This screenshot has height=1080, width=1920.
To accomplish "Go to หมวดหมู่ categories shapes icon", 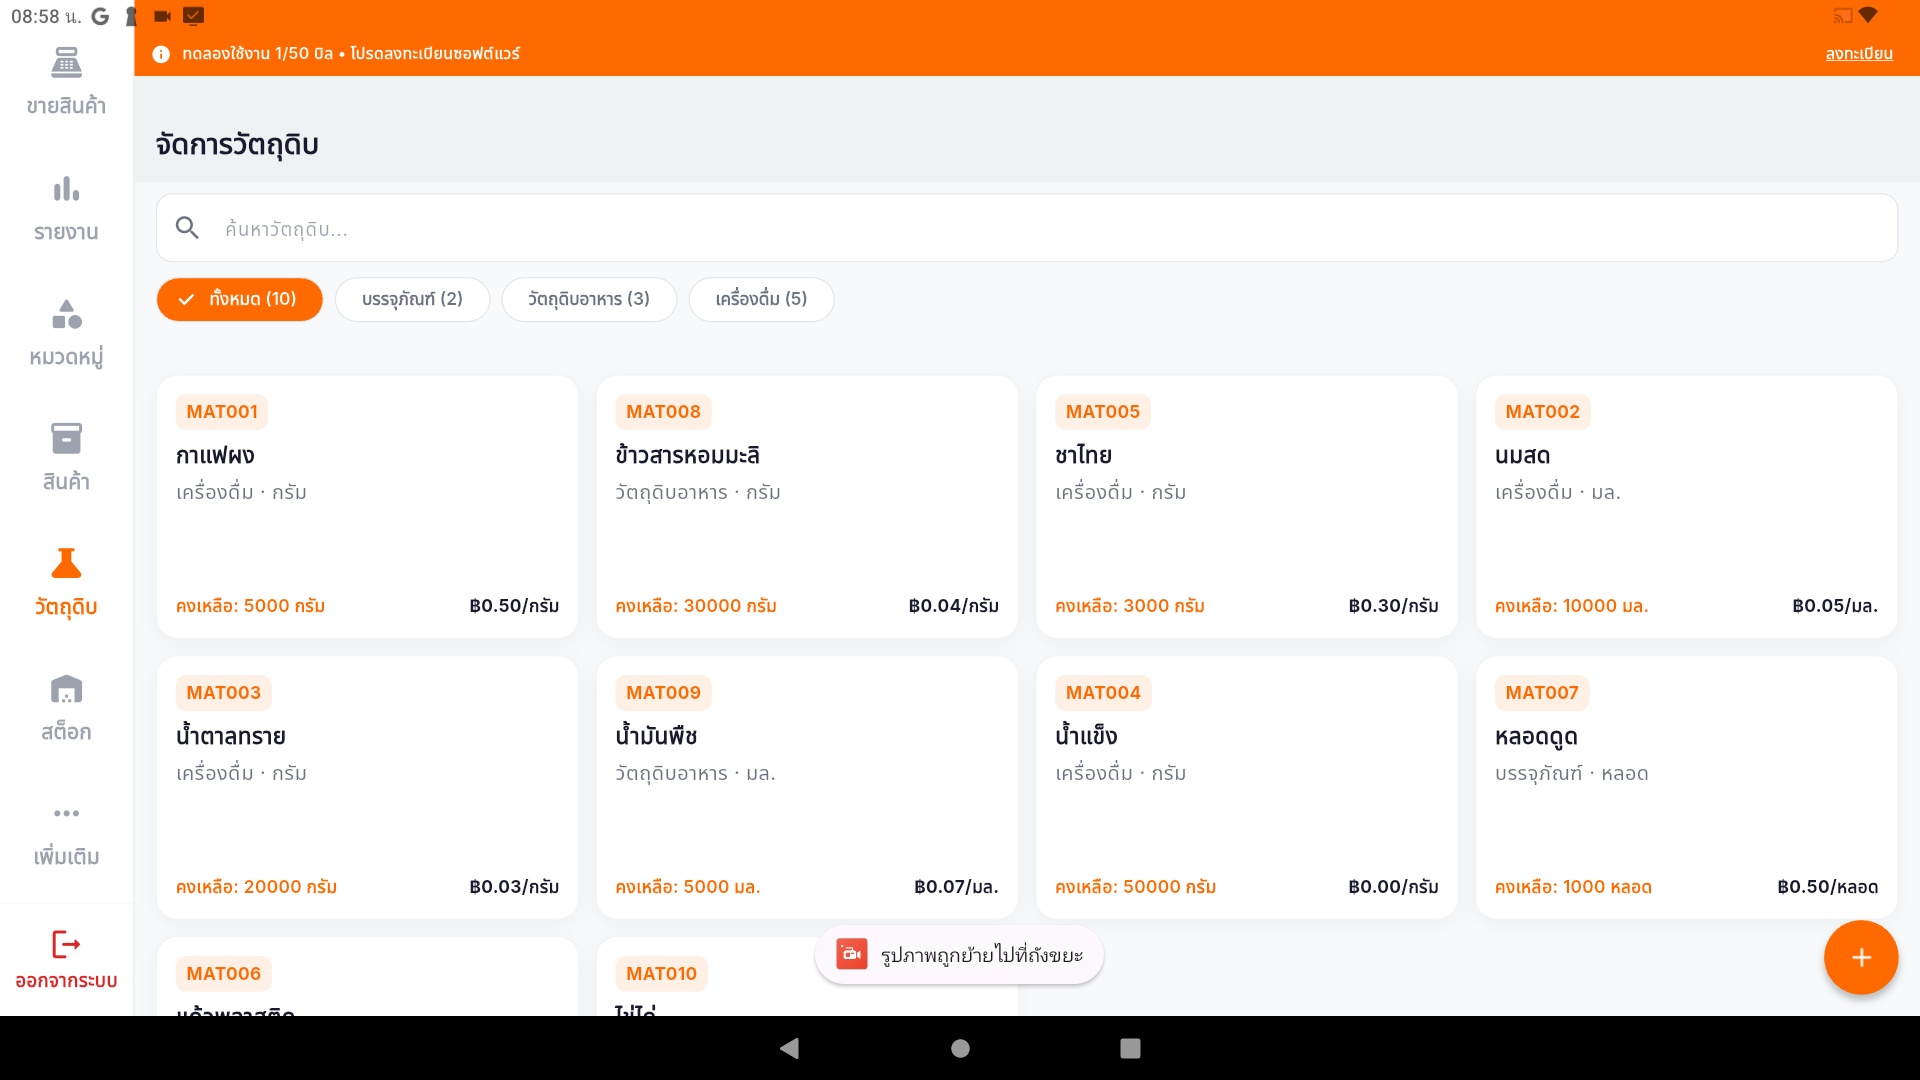I will tap(66, 315).
